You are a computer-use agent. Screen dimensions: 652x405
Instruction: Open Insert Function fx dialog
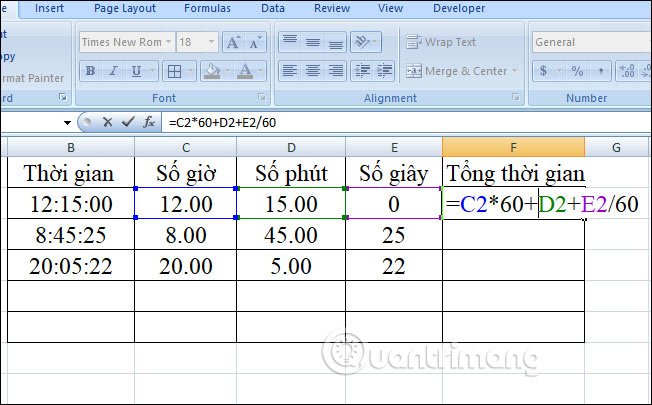pyautogui.click(x=149, y=122)
